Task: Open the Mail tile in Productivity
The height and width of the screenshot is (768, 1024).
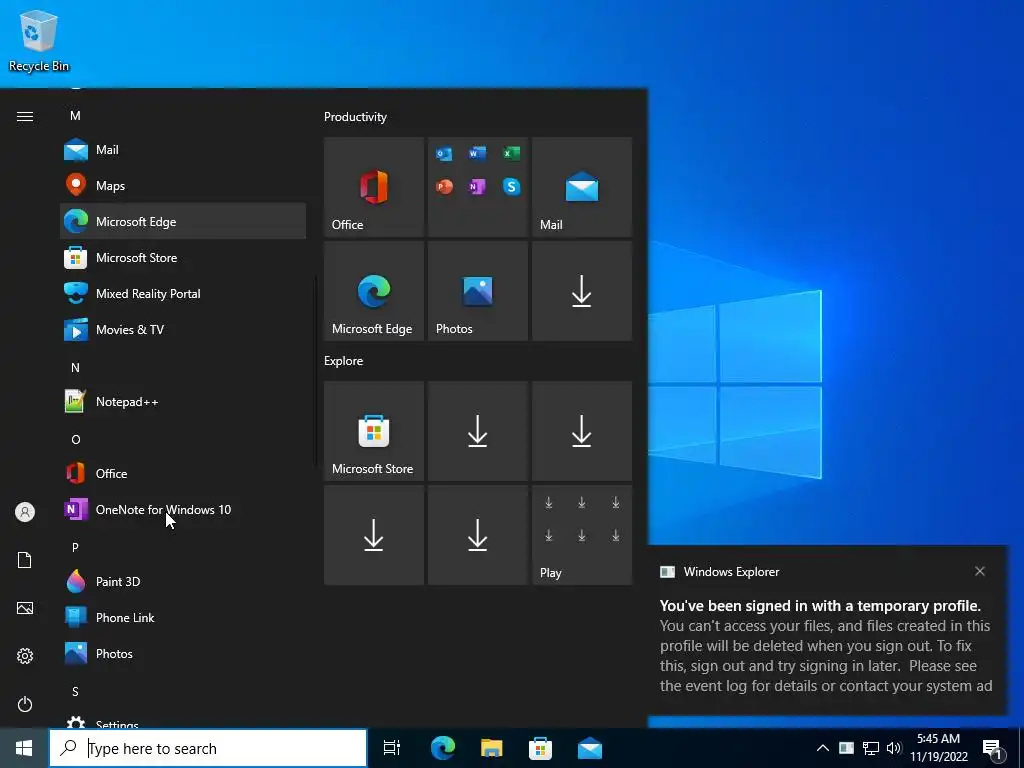Action: pyautogui.click(x=582, y=187)
